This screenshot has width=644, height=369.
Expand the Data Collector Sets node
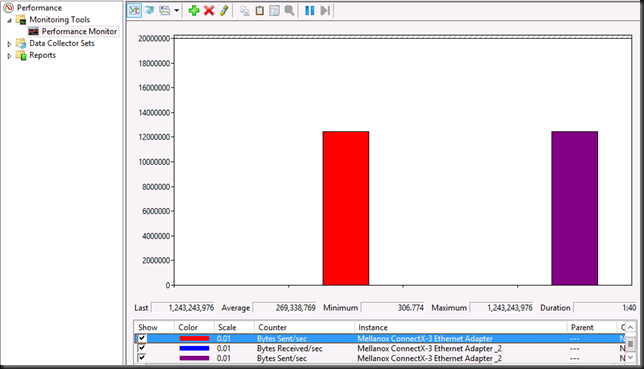click(x=9, y=44)
